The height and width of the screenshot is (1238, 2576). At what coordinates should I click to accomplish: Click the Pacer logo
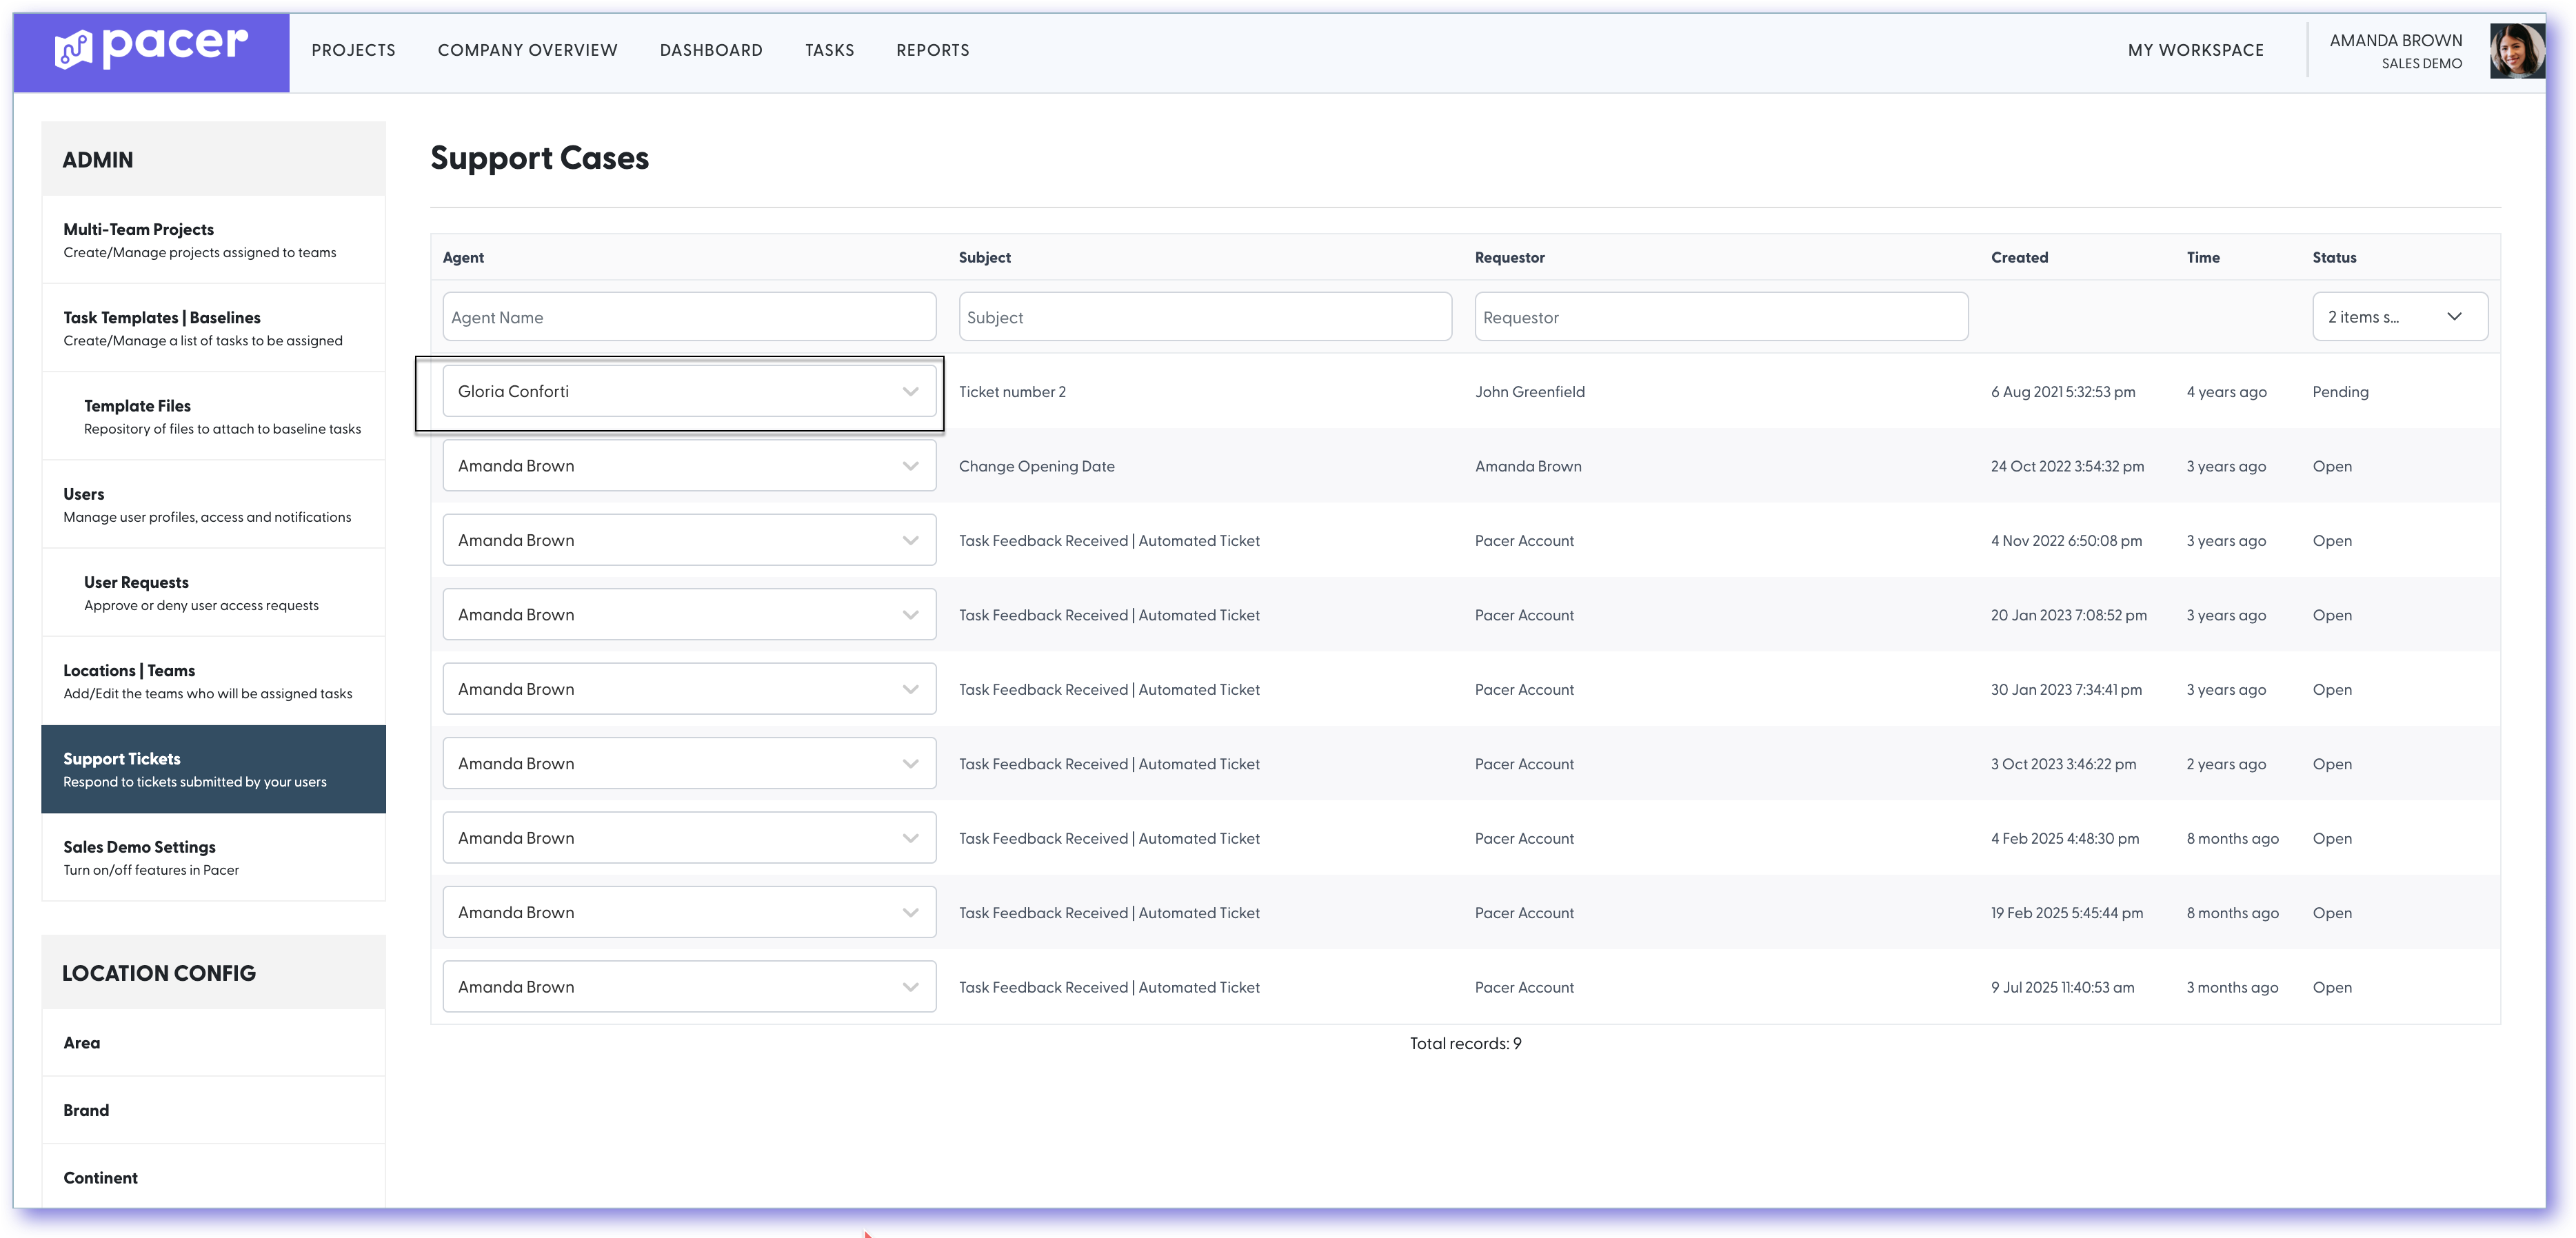[151, 47]
